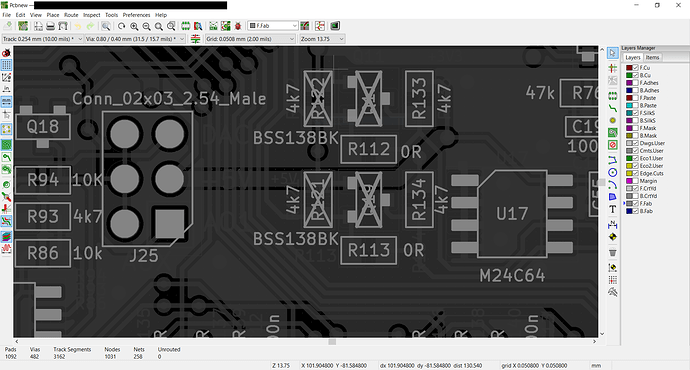Select the Route tracks tool
Image resolution: width=690 pixels, height=370 pixels.
613,108
